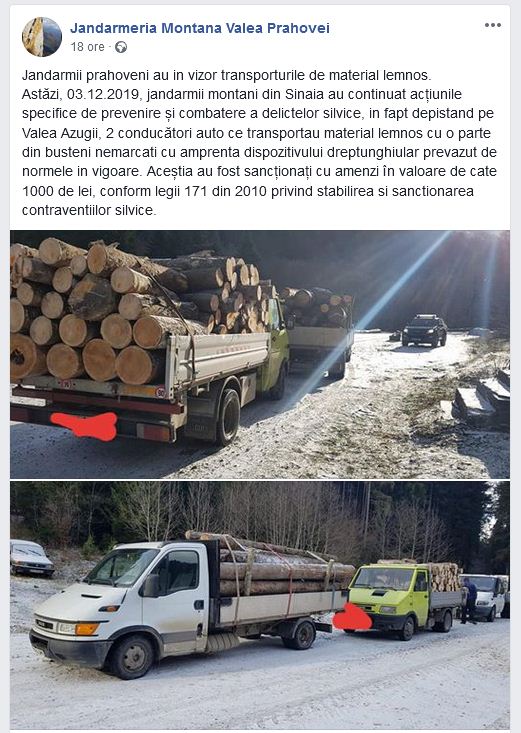The image size is (521, 733).
Task: Click the lime-green truck cab in the lower photo
Action: (x=390, y=596)
